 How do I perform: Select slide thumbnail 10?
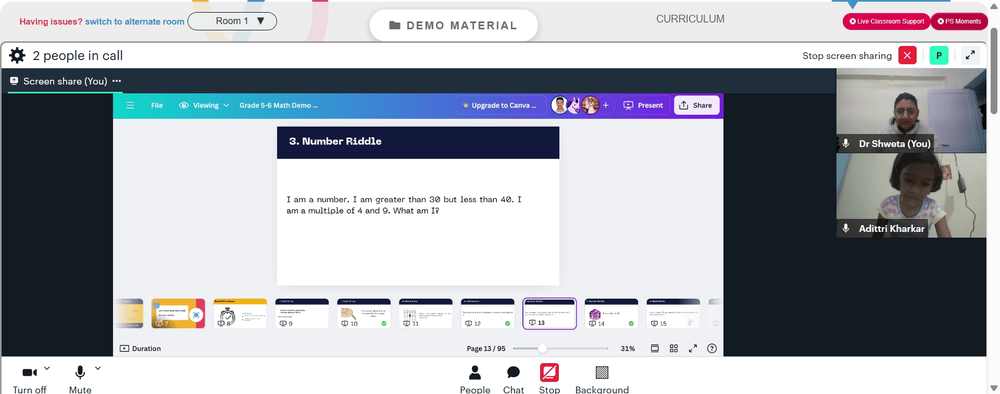(x=364, y=314)
